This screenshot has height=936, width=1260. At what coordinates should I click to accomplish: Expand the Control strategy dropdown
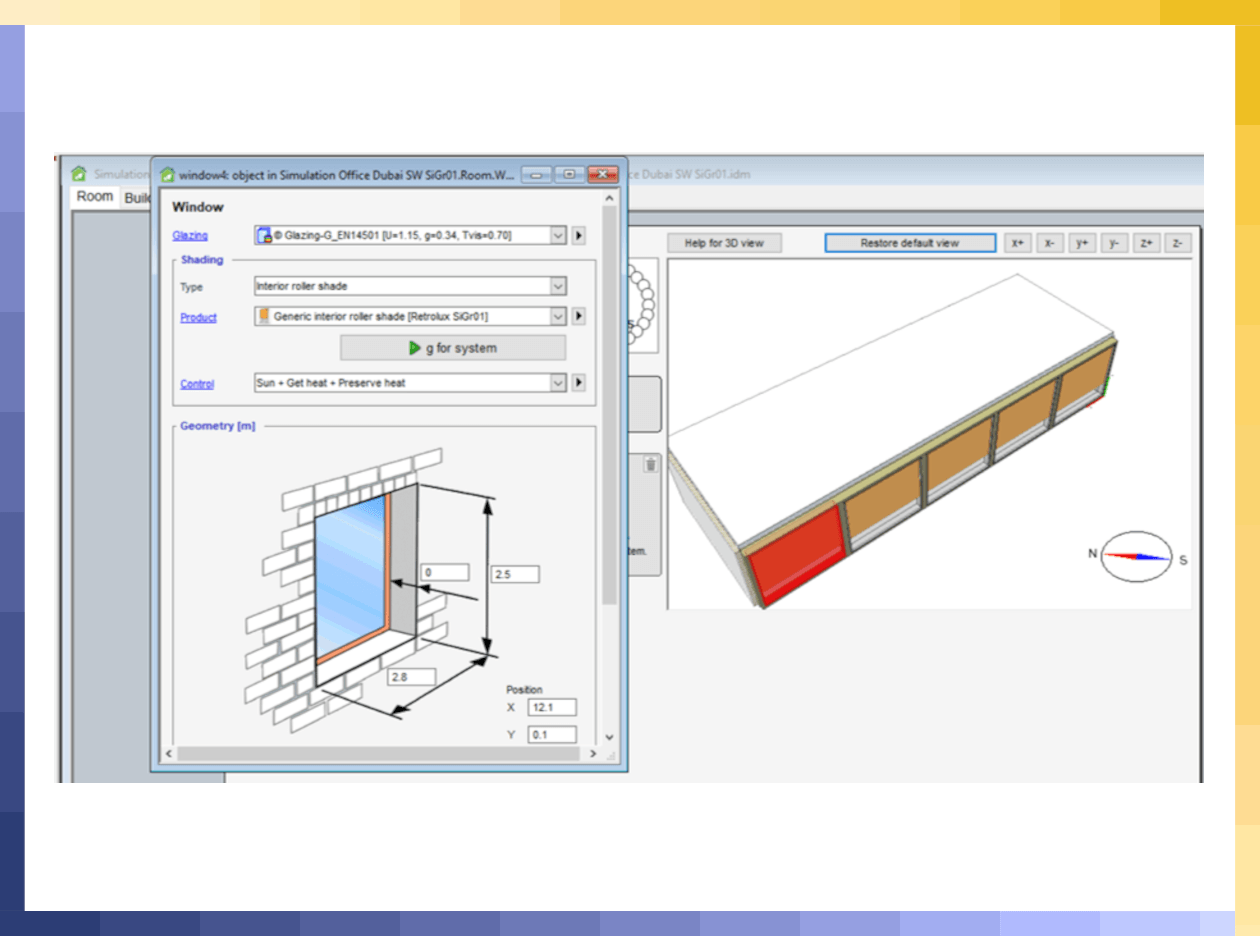pos(558,383)
